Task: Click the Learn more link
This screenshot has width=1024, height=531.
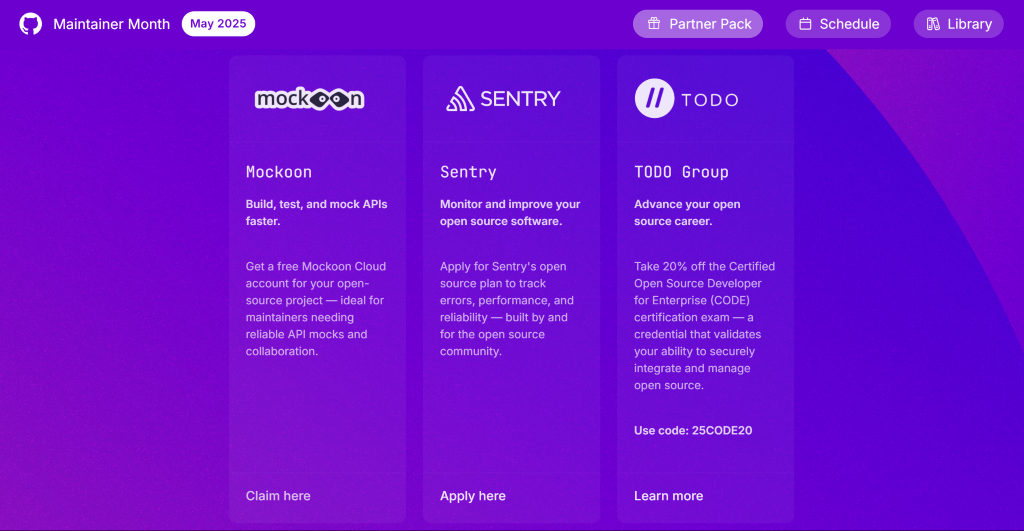Action: pos(668,496)
